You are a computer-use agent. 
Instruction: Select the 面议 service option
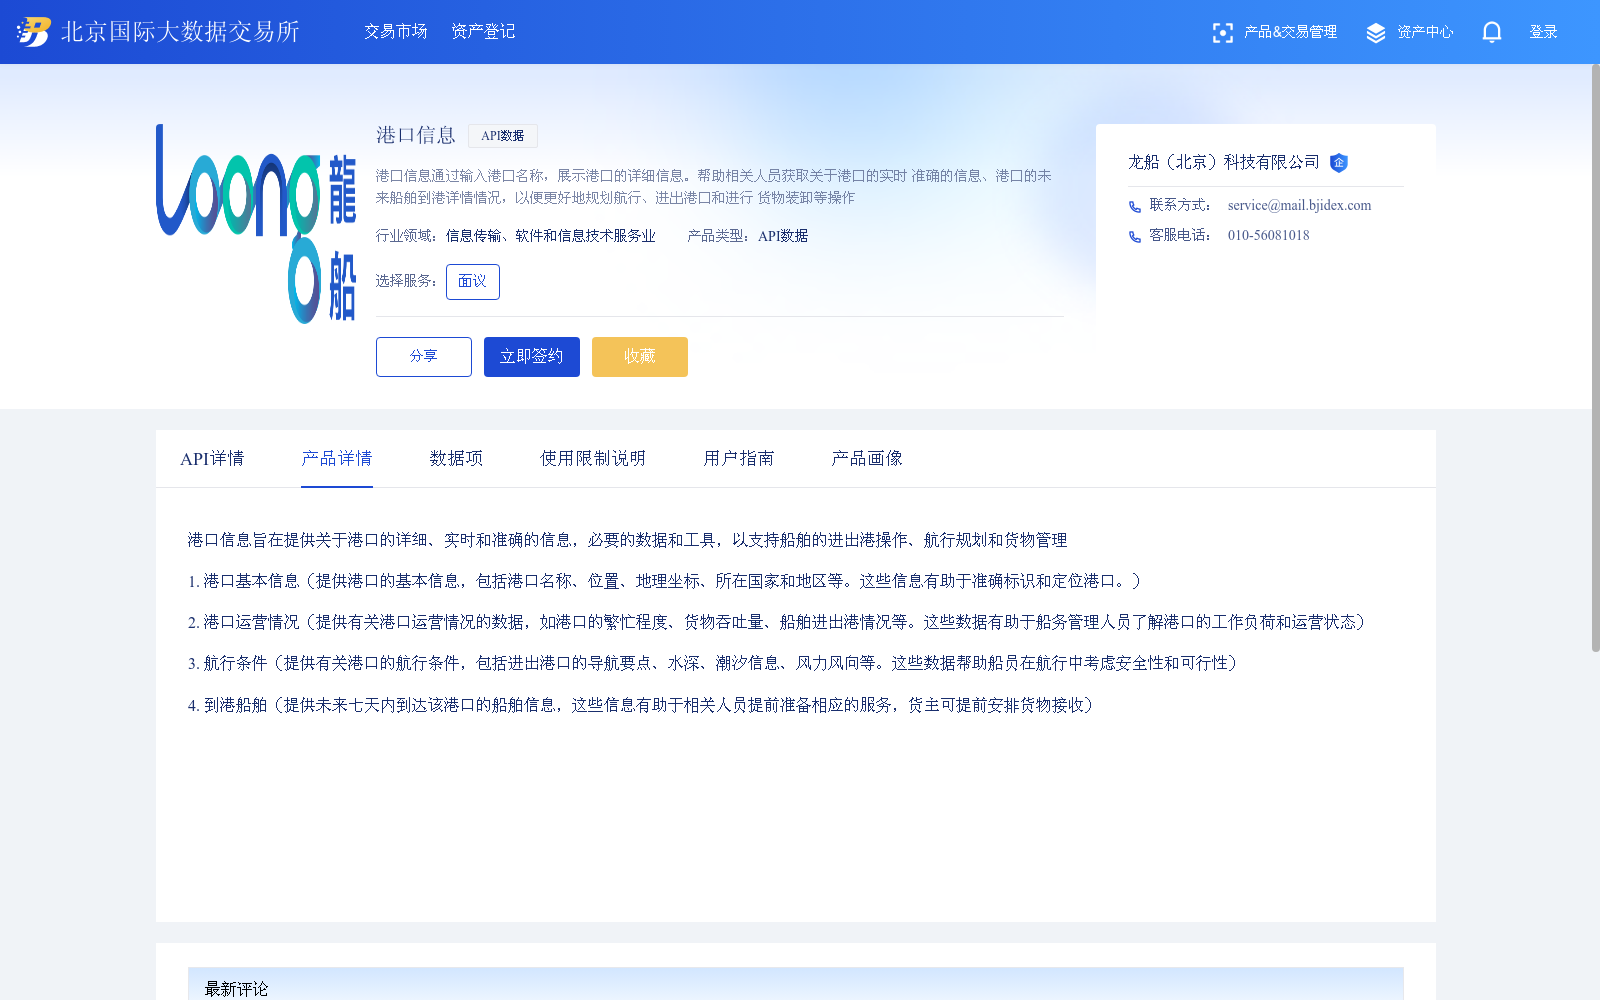tap(473, 282)
